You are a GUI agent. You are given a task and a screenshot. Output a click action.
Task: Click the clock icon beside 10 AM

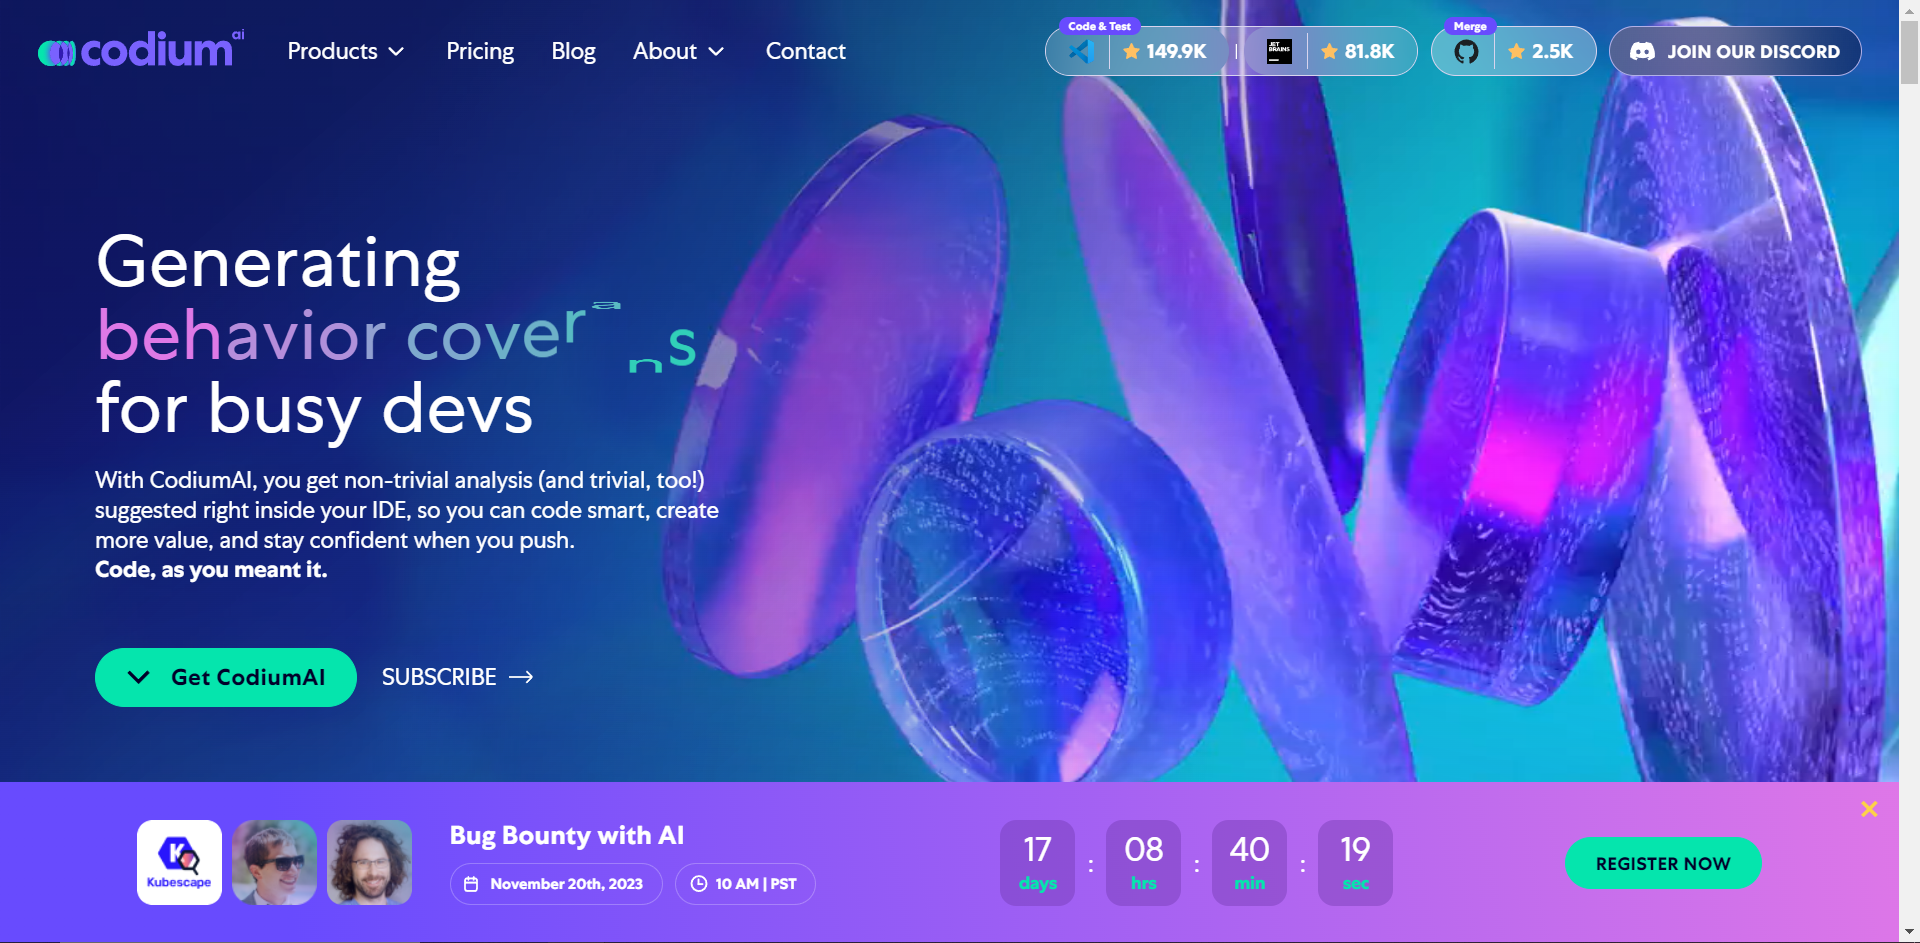point(699,884)
